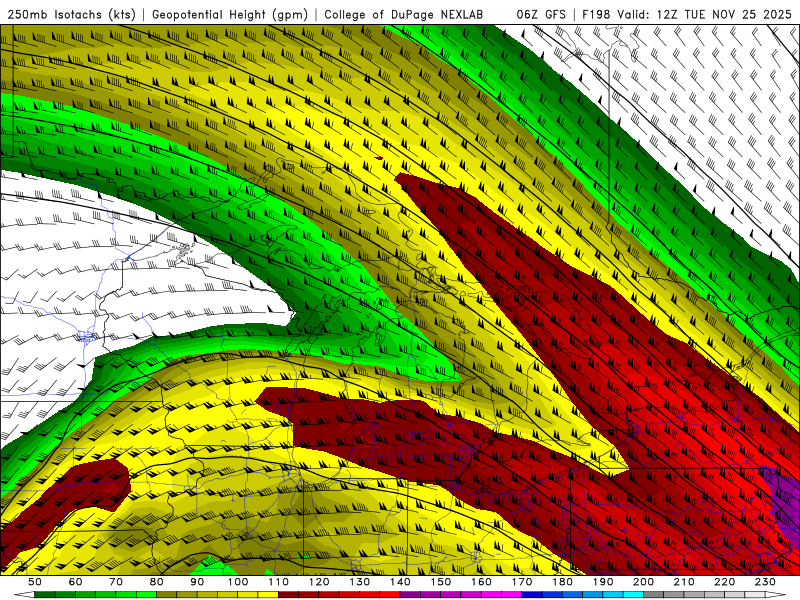Click the "F198" forecast hour text
Screen dimensions: 800x600
596,14
